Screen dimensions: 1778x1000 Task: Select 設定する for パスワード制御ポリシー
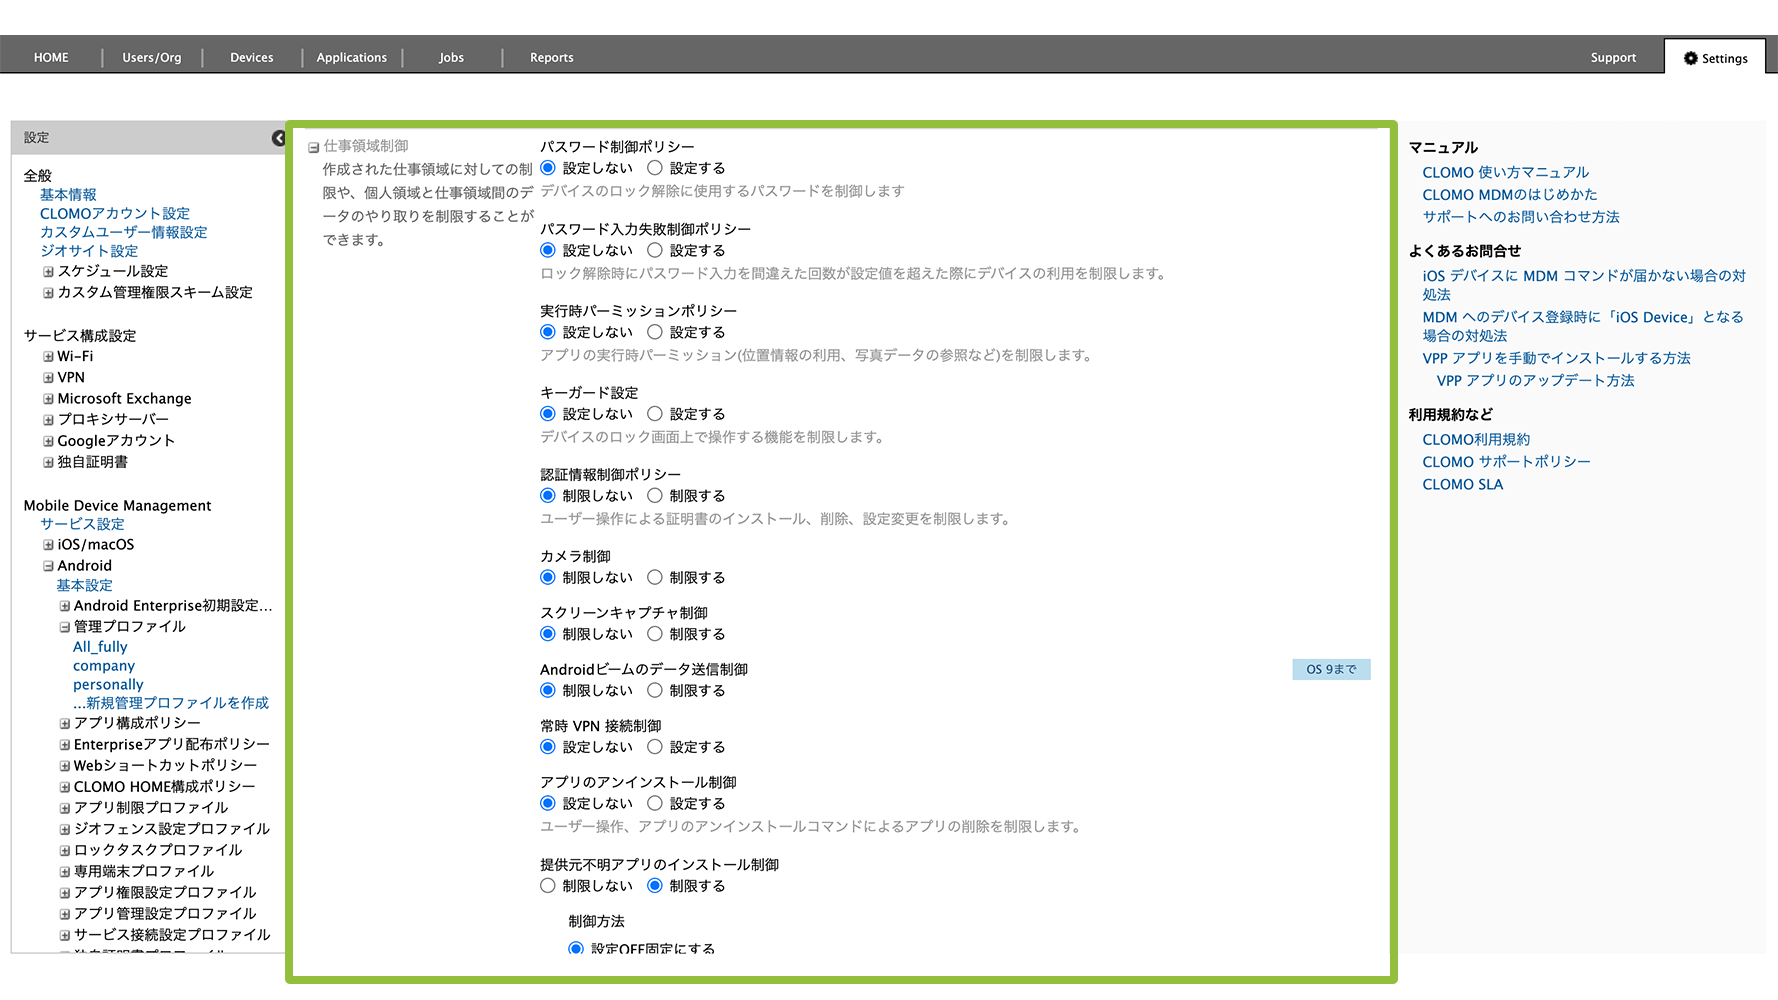point(655,168)
